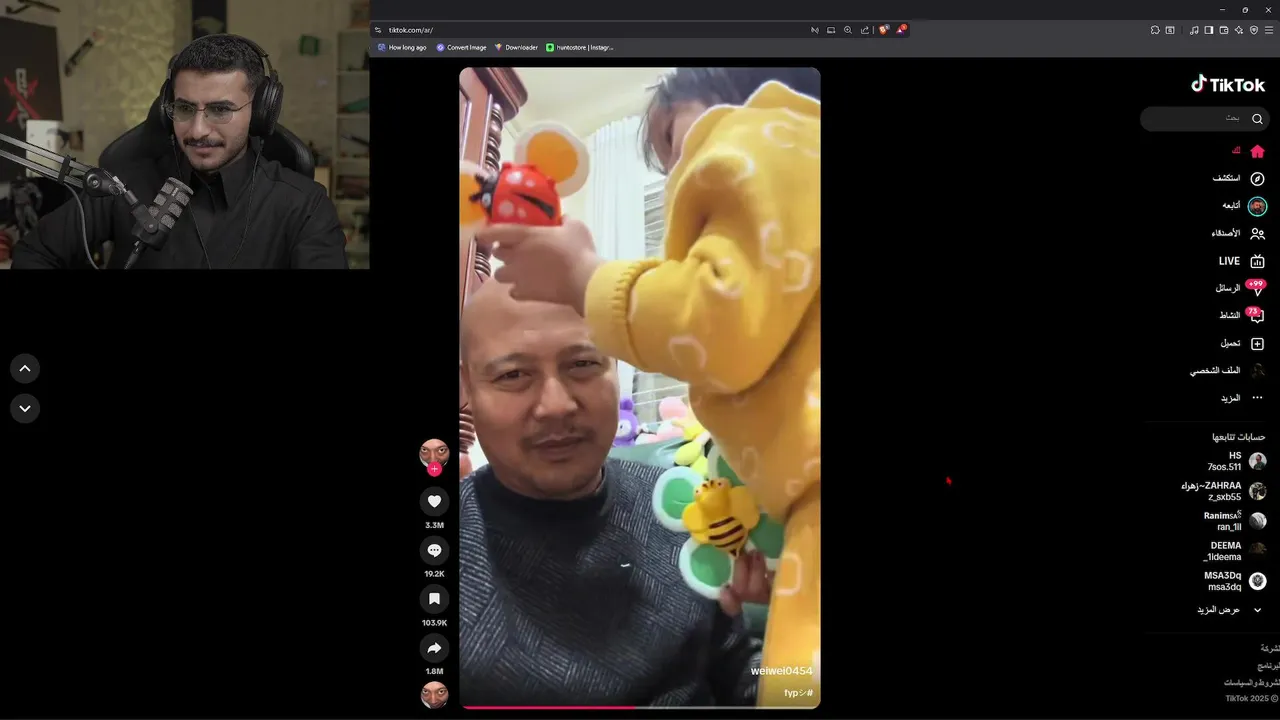This screenshot has height=720, width=1280.
Task: Focus the TikTok search field (بحث)
Action: tap(1204, 119)
